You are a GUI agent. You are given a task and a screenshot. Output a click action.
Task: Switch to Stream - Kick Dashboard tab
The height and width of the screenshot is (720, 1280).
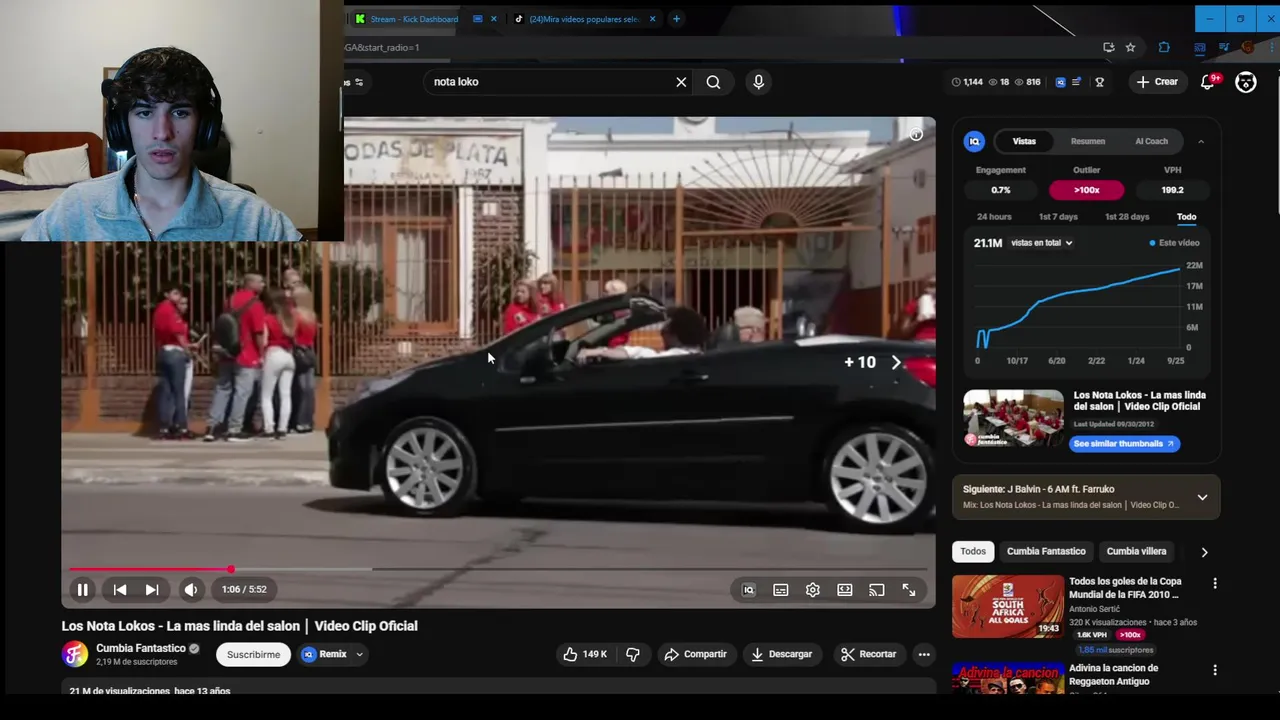pos(414,19)
